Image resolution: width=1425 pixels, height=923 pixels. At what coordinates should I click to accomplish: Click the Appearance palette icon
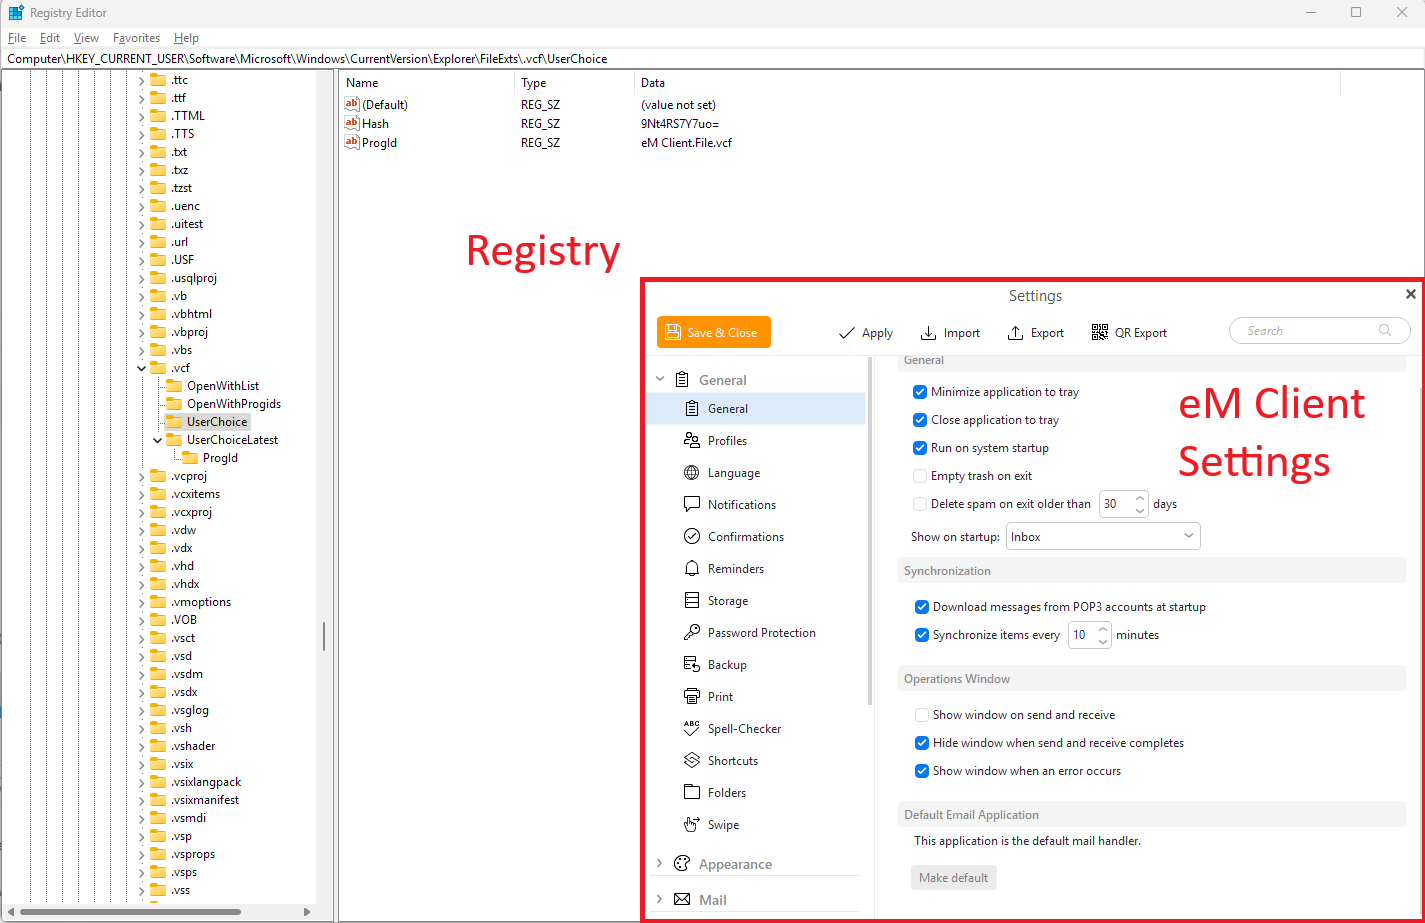[x=682, y=864]
